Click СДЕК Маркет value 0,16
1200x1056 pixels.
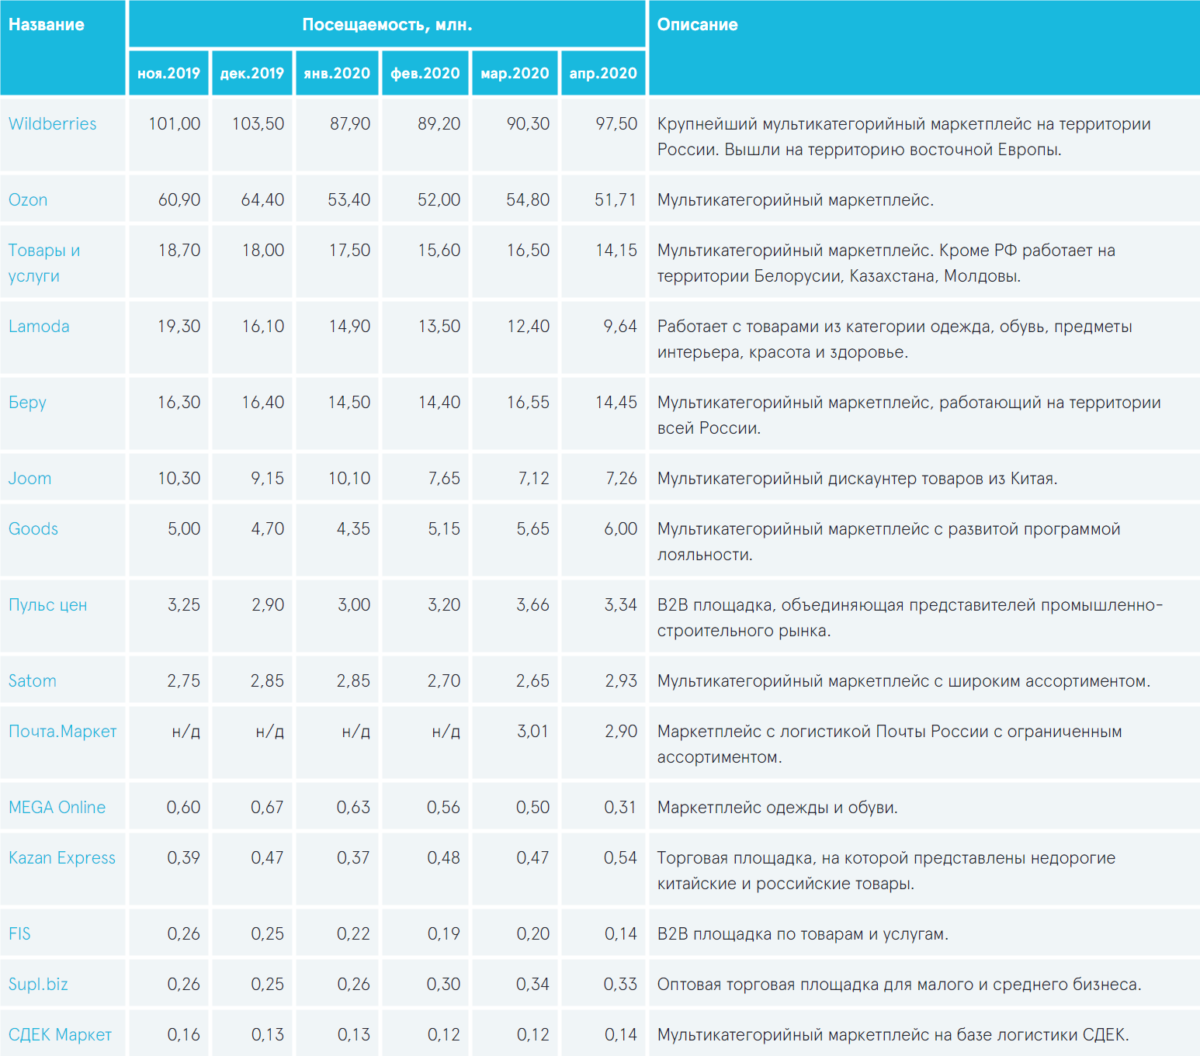pos(183,1035)
